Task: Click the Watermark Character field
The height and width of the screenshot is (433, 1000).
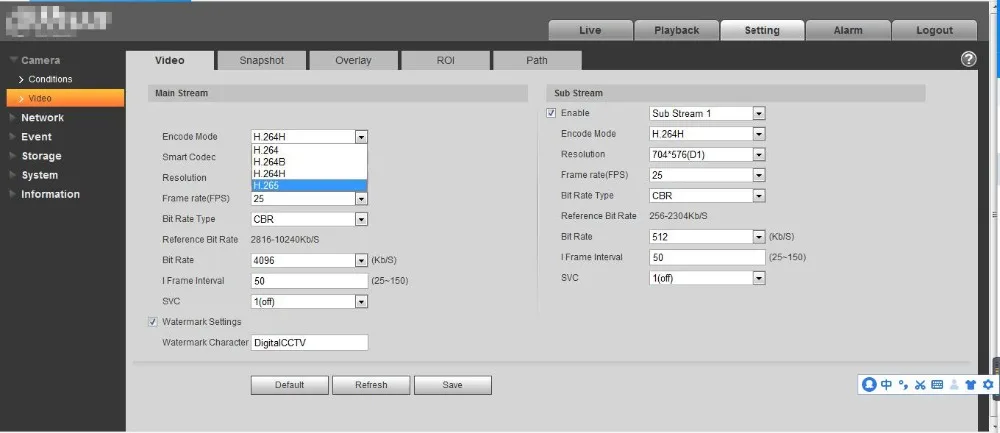Action: pyautogui.click(x=309, y=342)
